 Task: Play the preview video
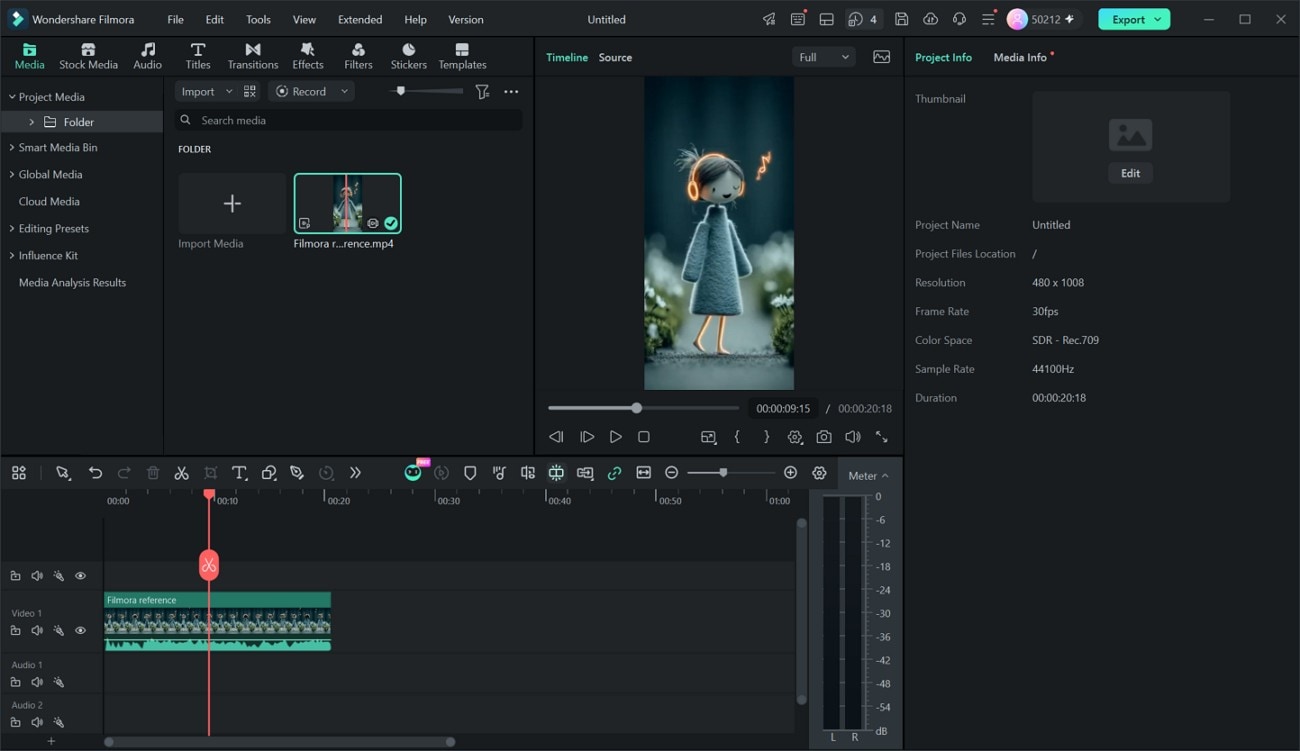pyautogui.click(x=615, y=437)
